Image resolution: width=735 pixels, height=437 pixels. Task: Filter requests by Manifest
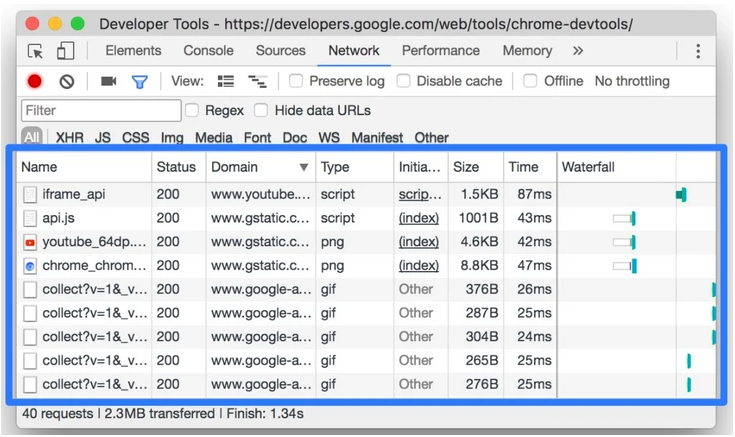click(x=377, y=137)
